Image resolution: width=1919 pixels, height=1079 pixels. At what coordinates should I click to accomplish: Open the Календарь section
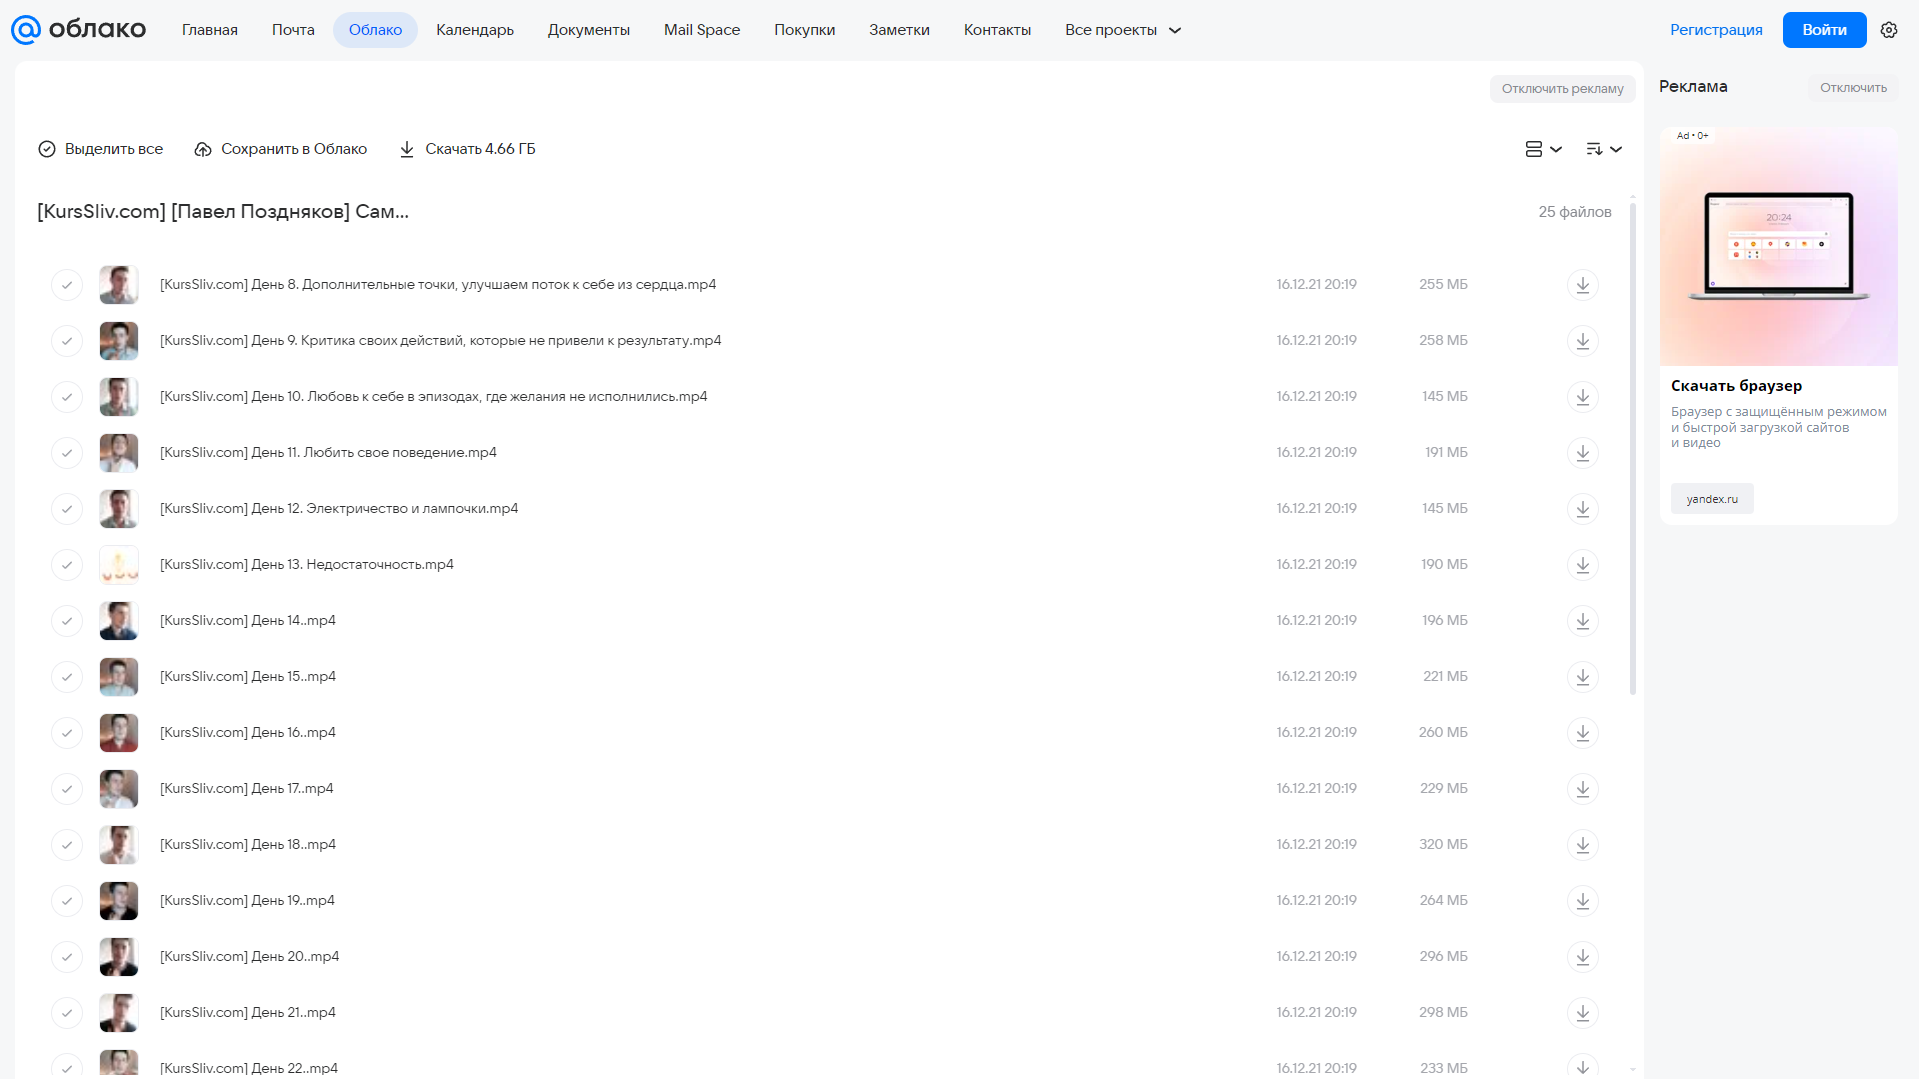(x=475, y=30)
